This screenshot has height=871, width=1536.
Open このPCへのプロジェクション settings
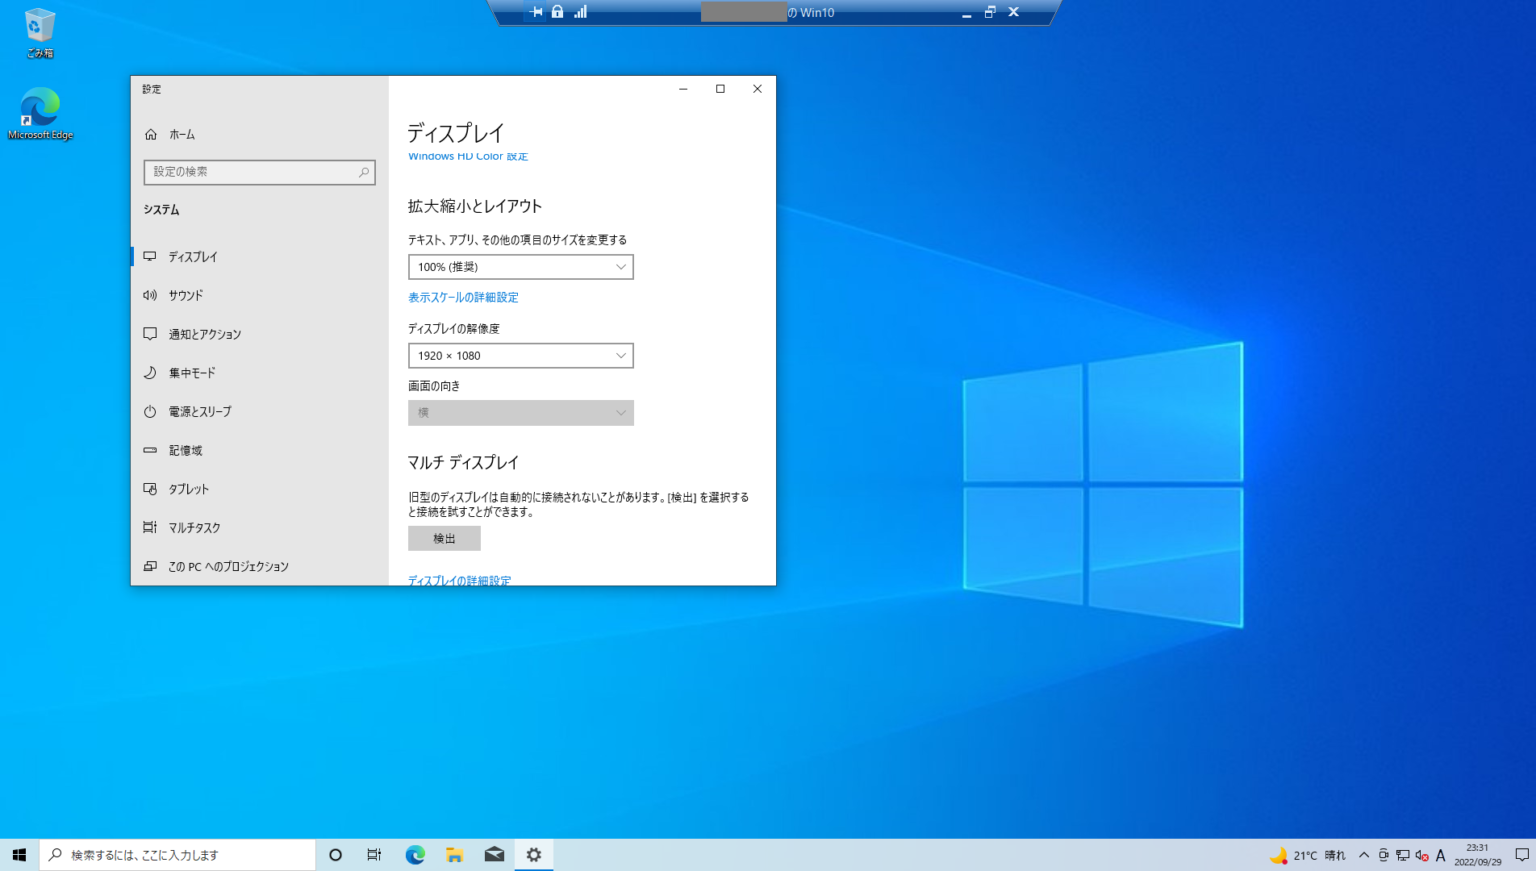(229, 566)
